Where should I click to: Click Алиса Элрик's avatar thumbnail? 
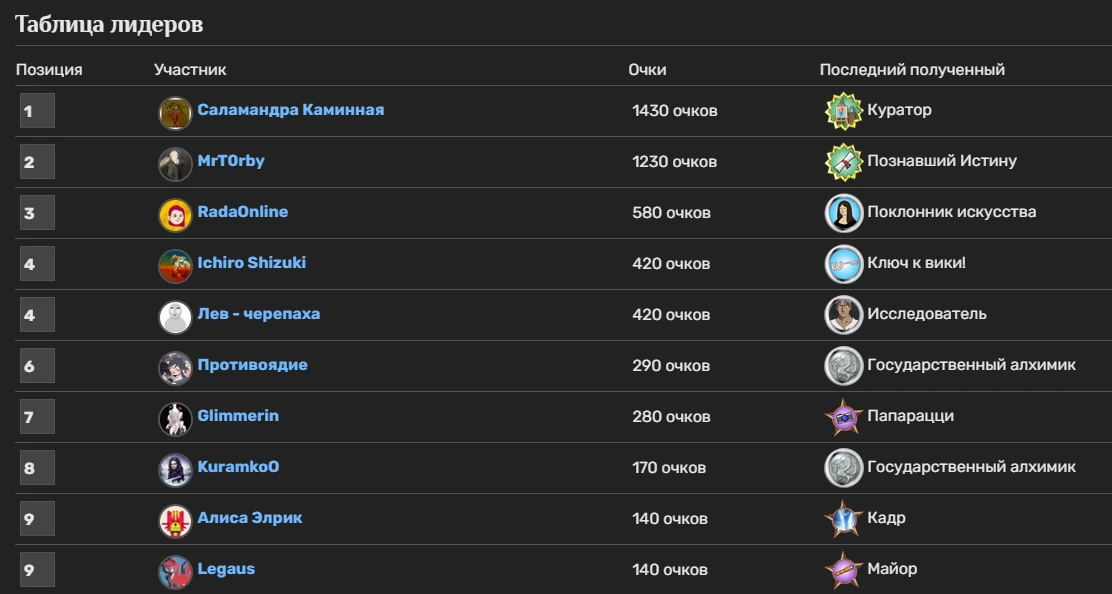point(175,521)
